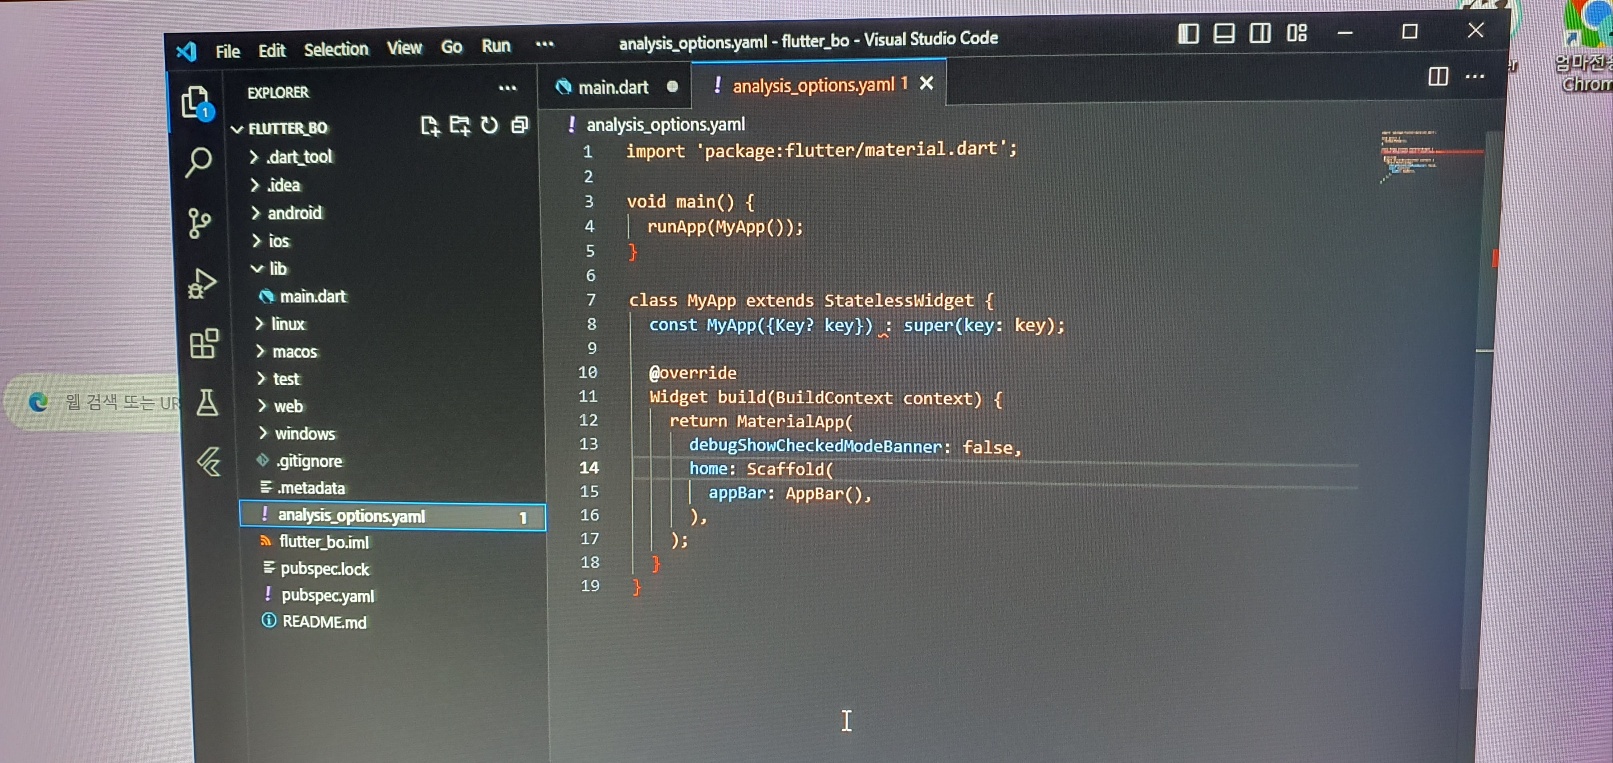
Task: Open the .metadata file
Action: pos(311,488)
